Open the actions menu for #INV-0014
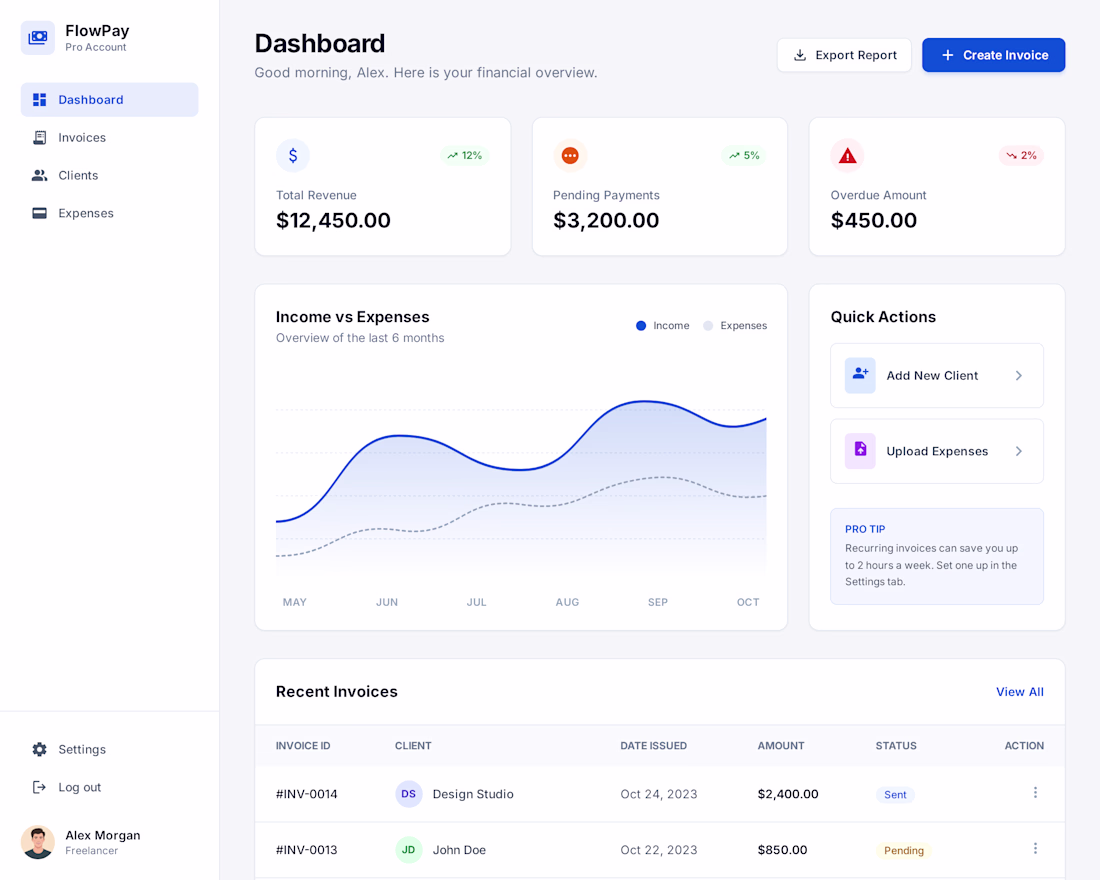Viewport: 1100px width, 880px height. point(1035,793)
